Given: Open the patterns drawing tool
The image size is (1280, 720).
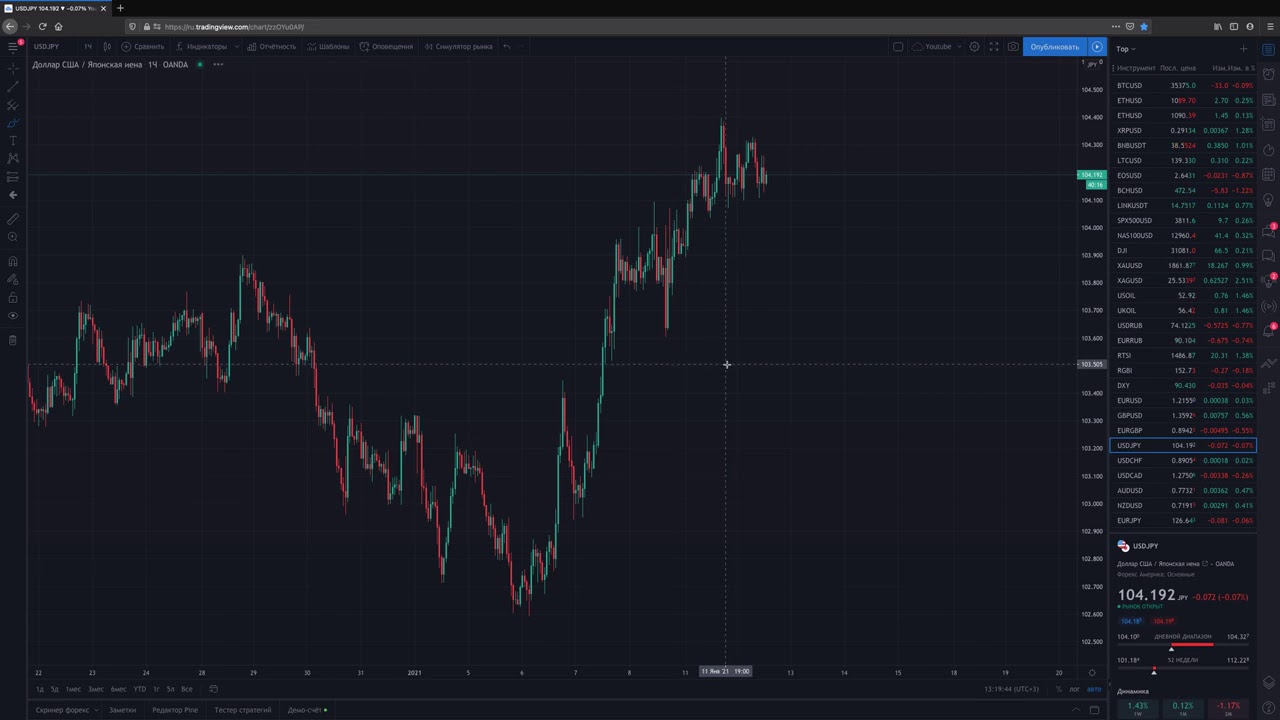Looking at the screenshot, I should point(13,159).
